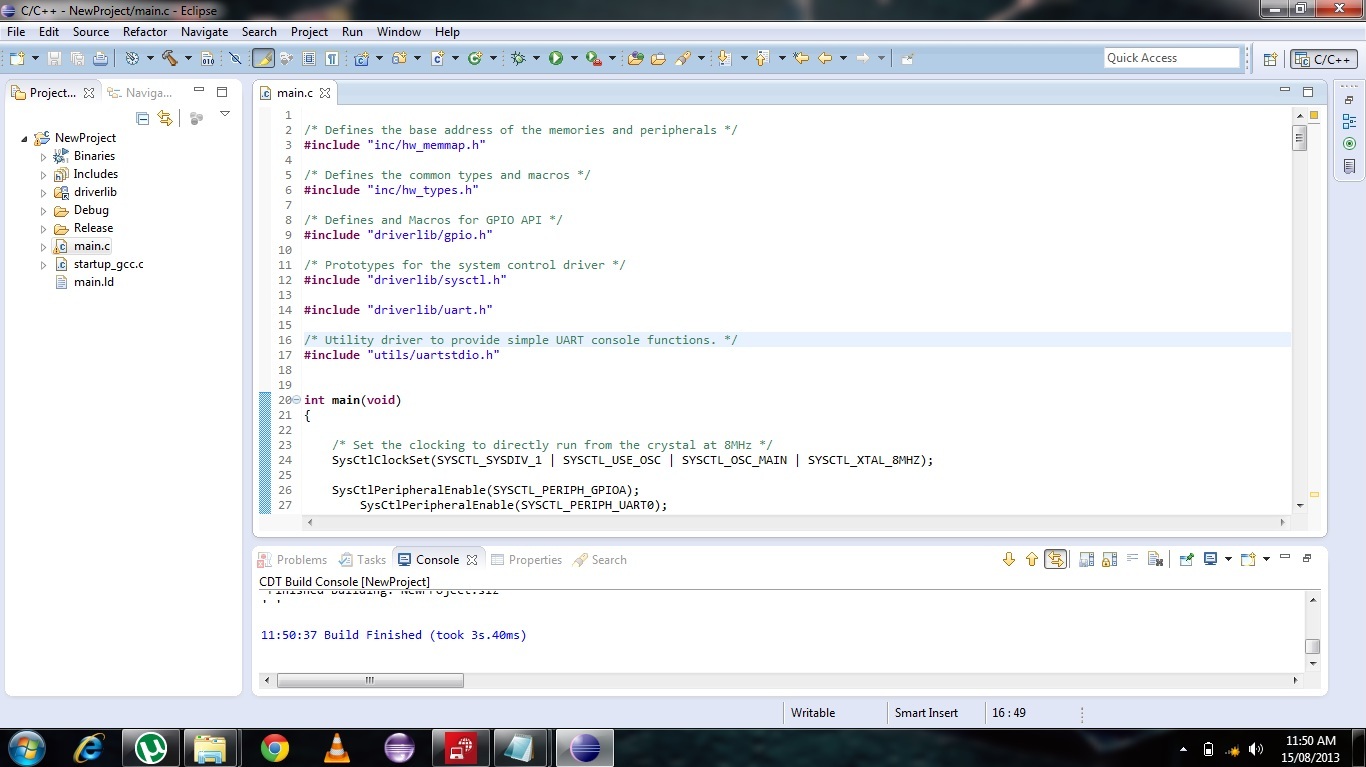Click the New C Source File icon

click(x=437, y=59)
